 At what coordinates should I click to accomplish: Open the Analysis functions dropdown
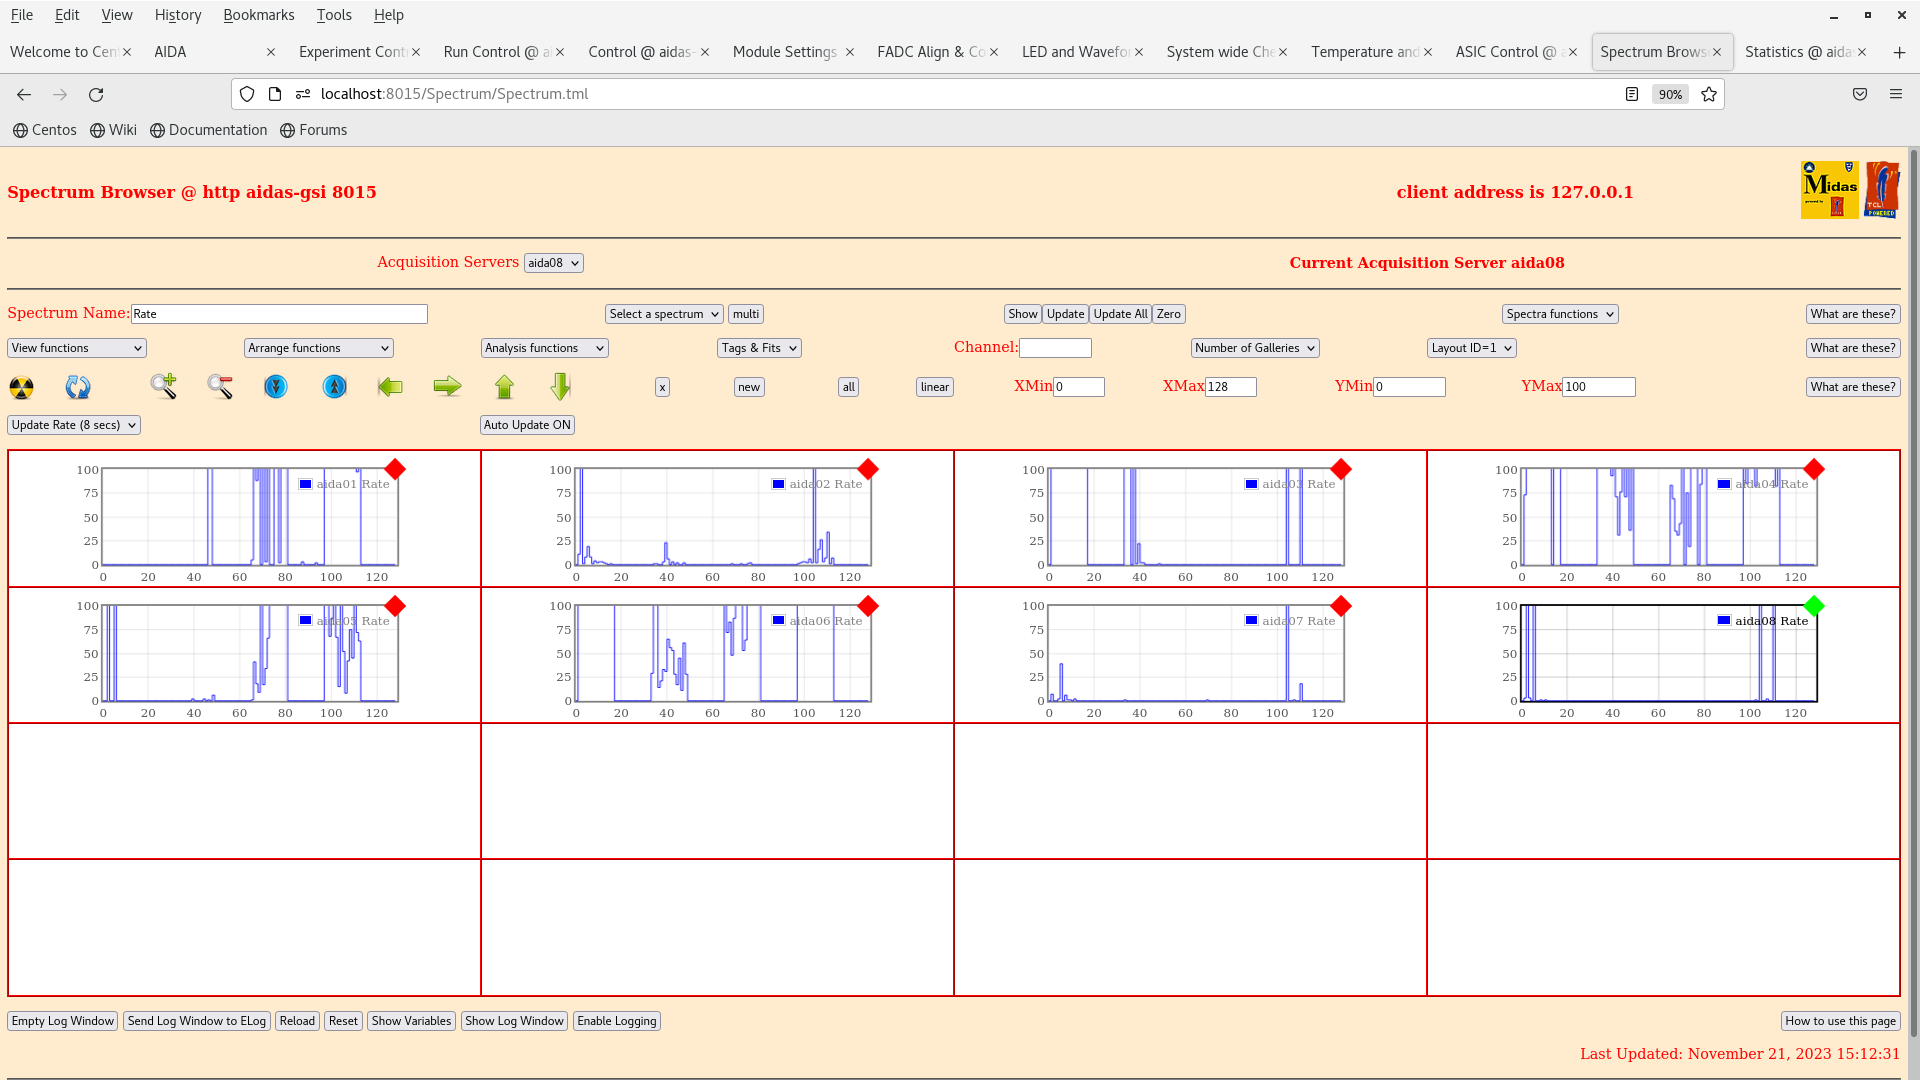(x=544, y=348)
